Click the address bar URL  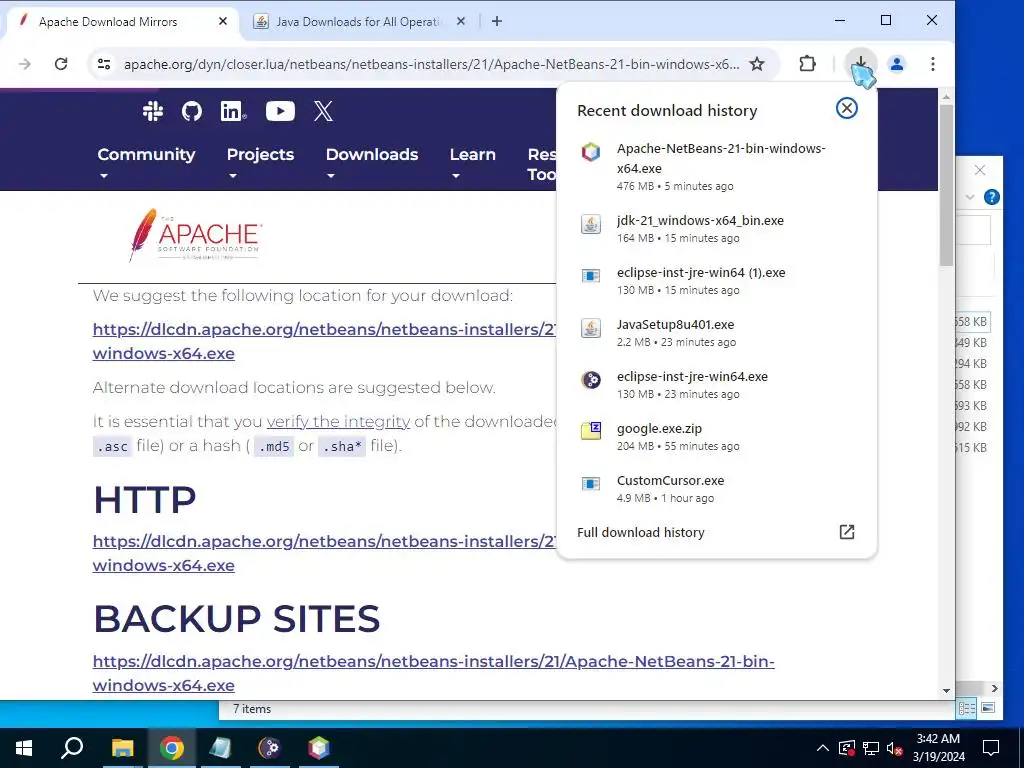click(431, 64)
